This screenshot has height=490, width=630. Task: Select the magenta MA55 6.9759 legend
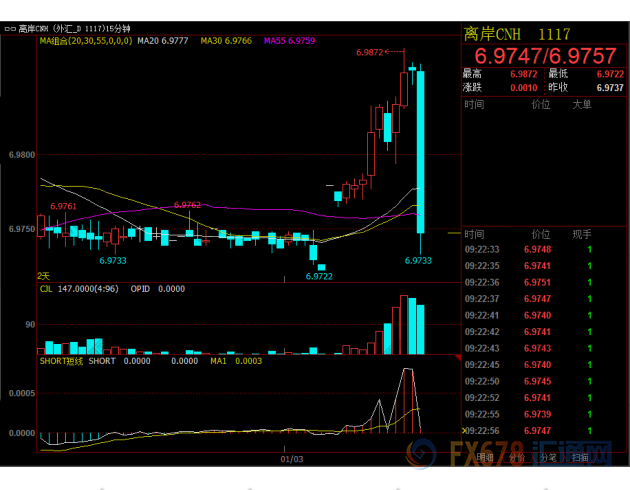[289, 41]
